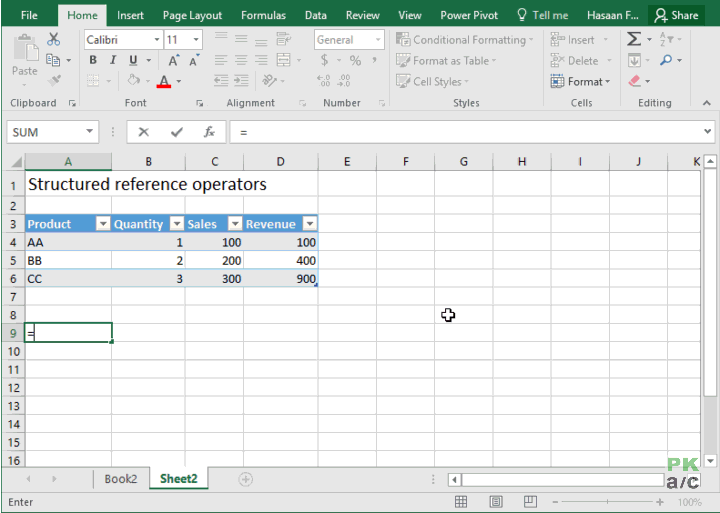Click the Merge & Center icon
Screen dimensions: 720x513
coord(284,60)
